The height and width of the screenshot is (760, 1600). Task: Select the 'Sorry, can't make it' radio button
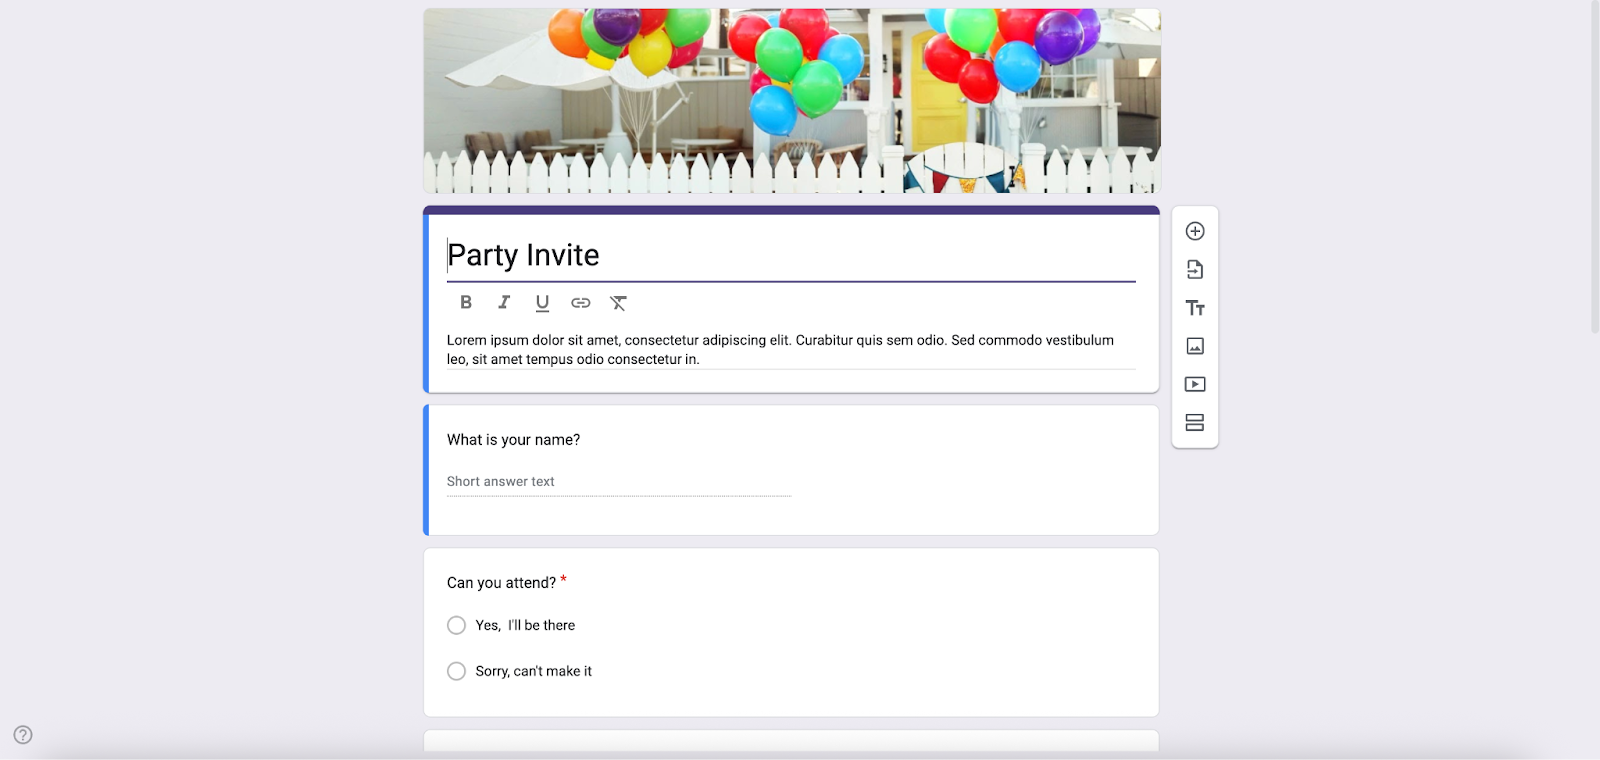456,671
